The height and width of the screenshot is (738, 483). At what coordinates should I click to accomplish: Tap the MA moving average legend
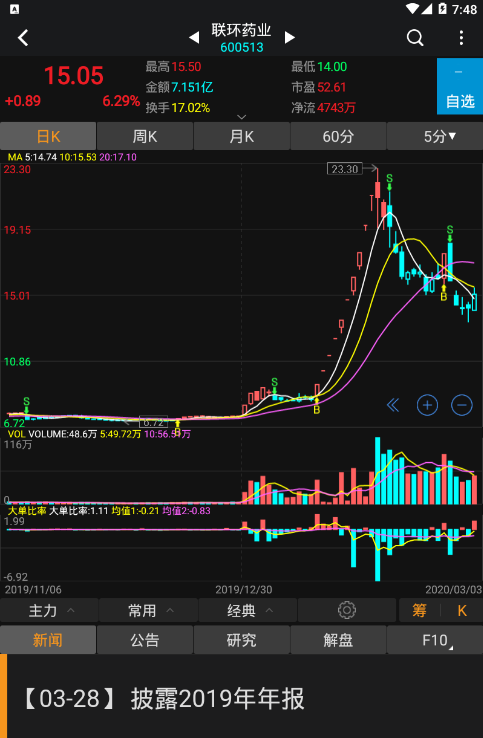[72, 157]
